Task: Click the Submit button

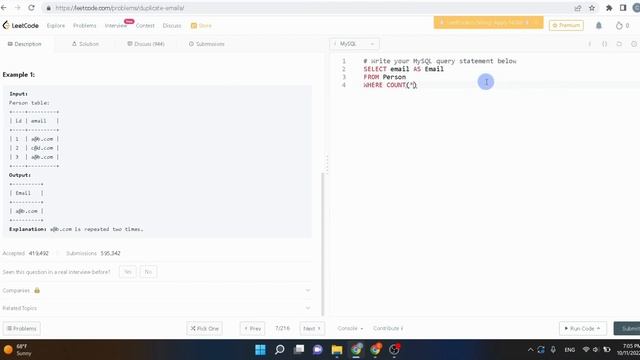Action: (627, 329)
